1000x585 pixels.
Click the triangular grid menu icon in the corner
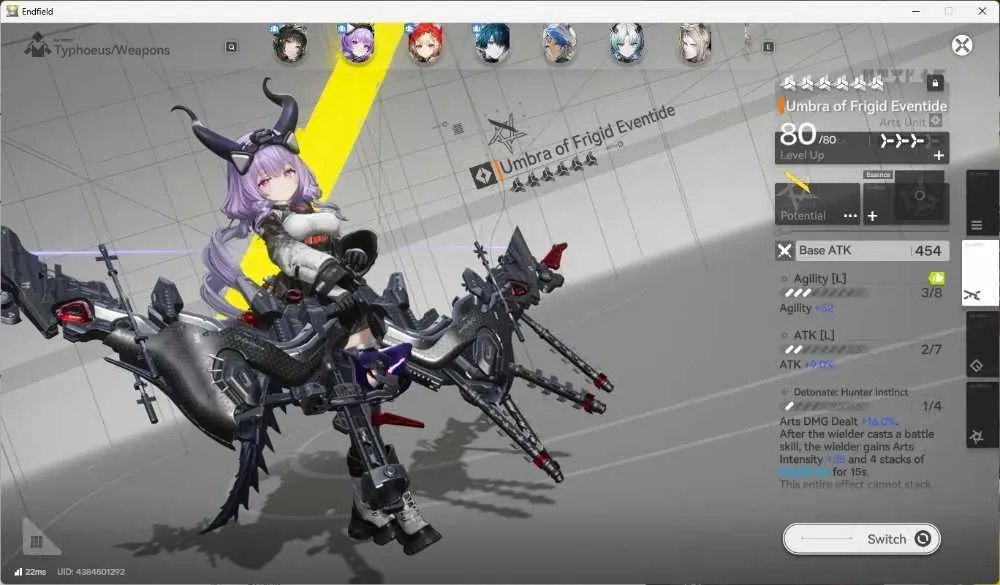tap(38, 538)
